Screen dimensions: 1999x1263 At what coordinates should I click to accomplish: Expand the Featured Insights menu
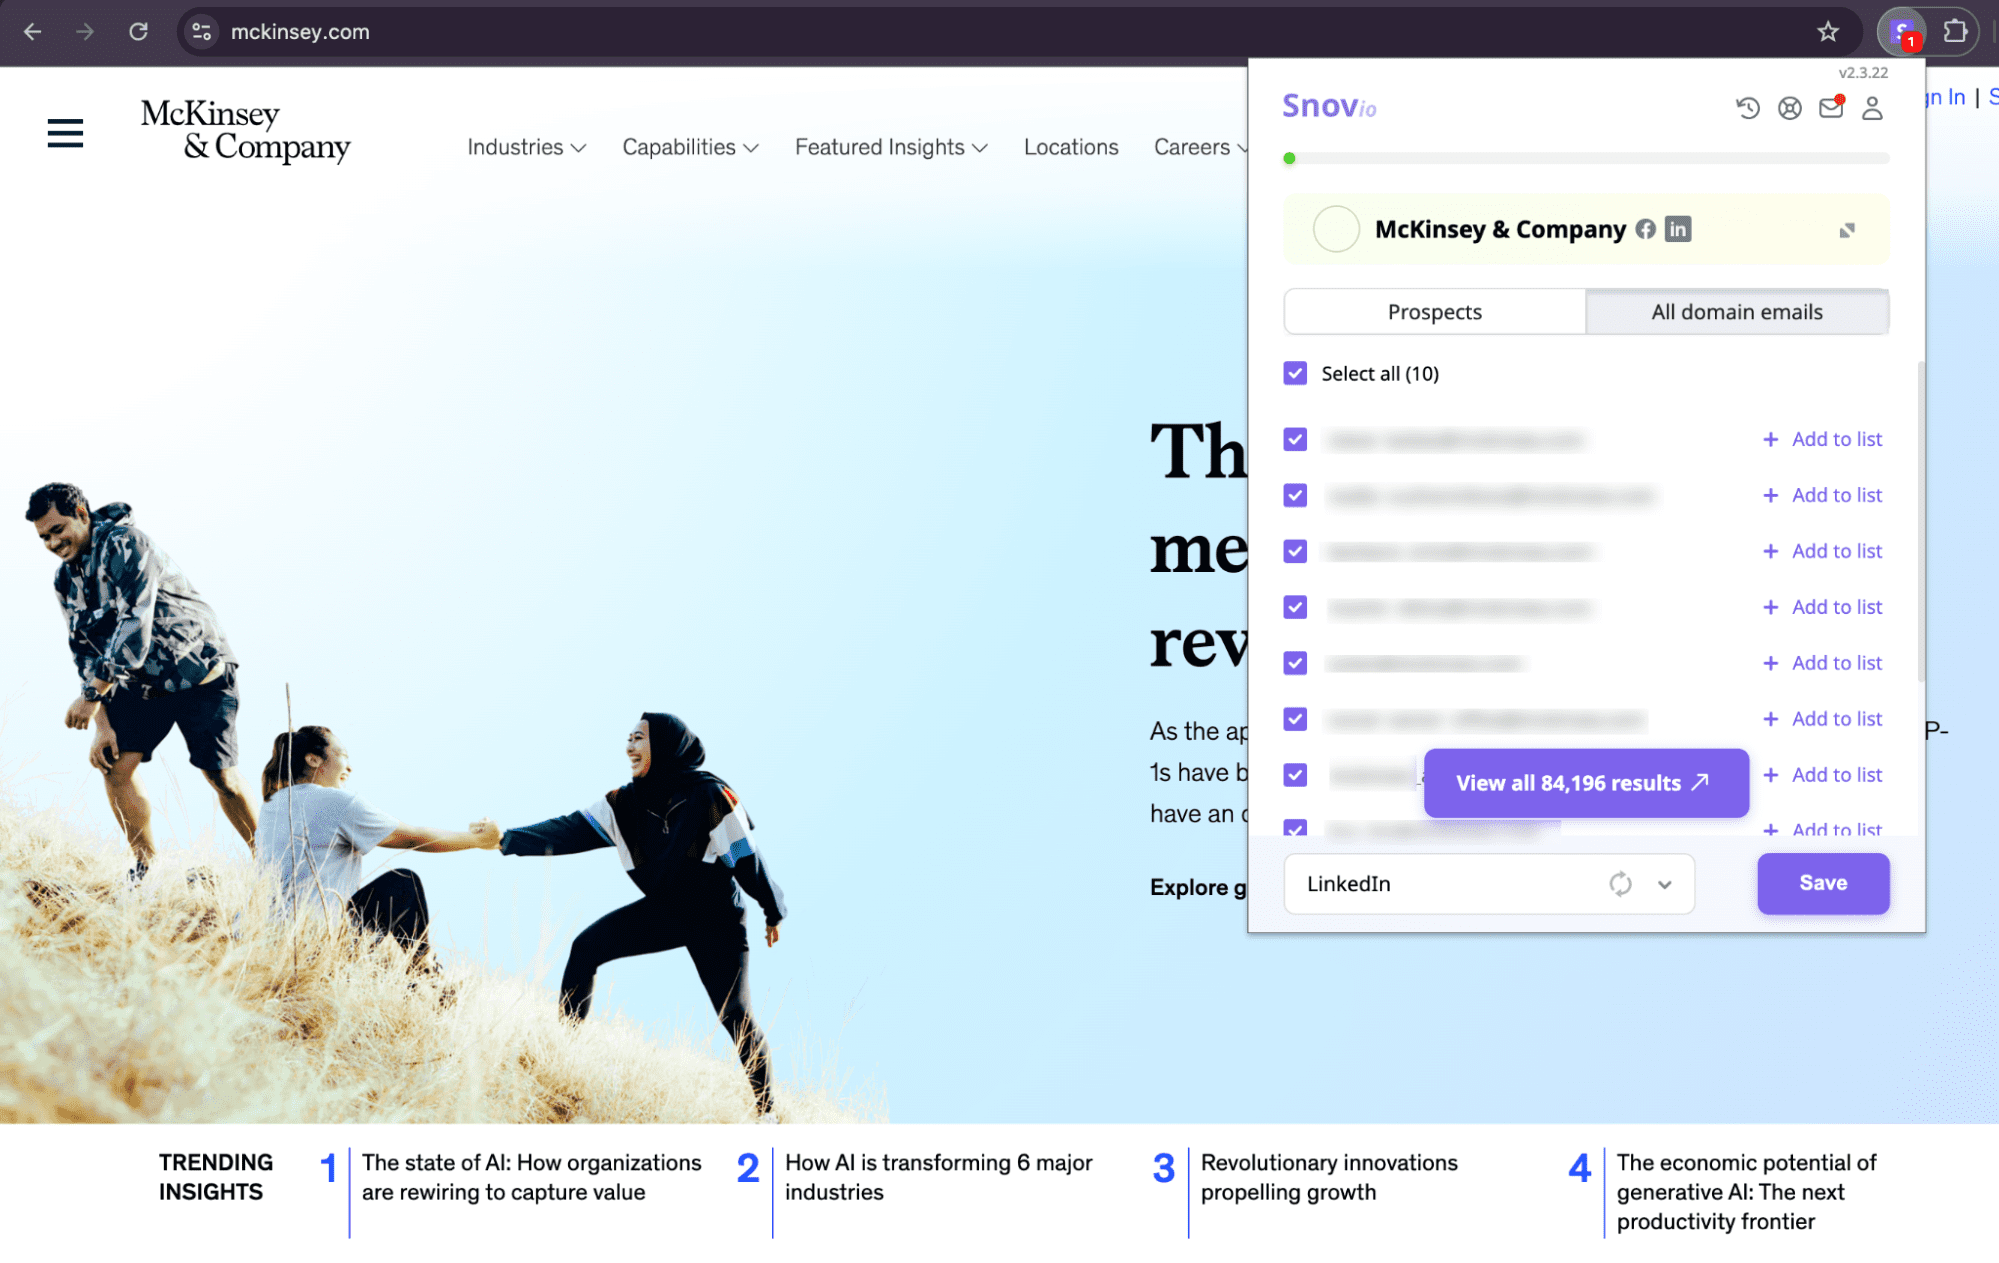890,147
